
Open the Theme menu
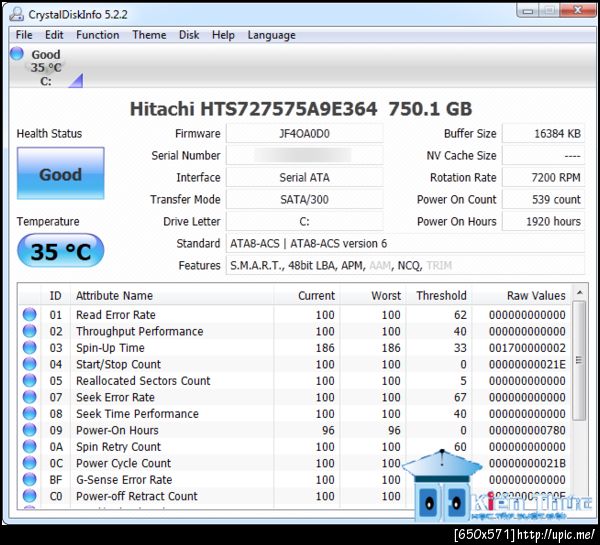click(149, 35)
